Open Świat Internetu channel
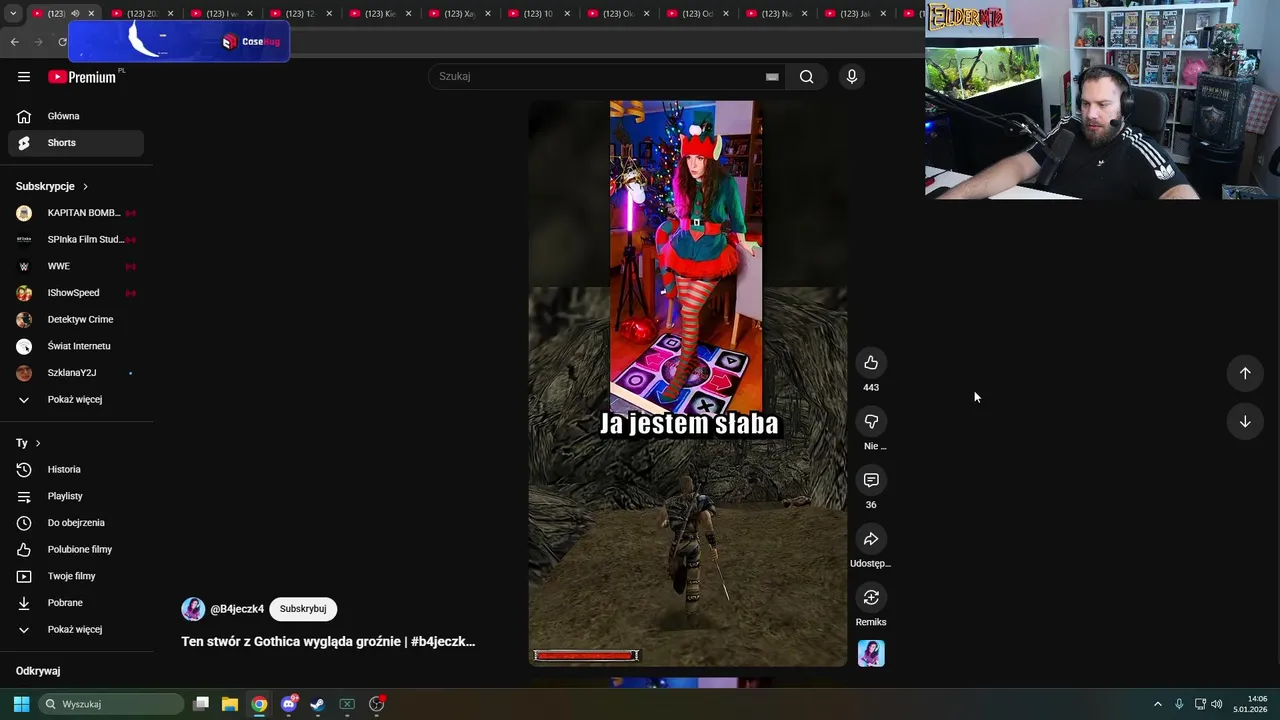Image resolution: width=1280 pixels, height=720 pixels. pyautogui.click(x=76, y=346)
